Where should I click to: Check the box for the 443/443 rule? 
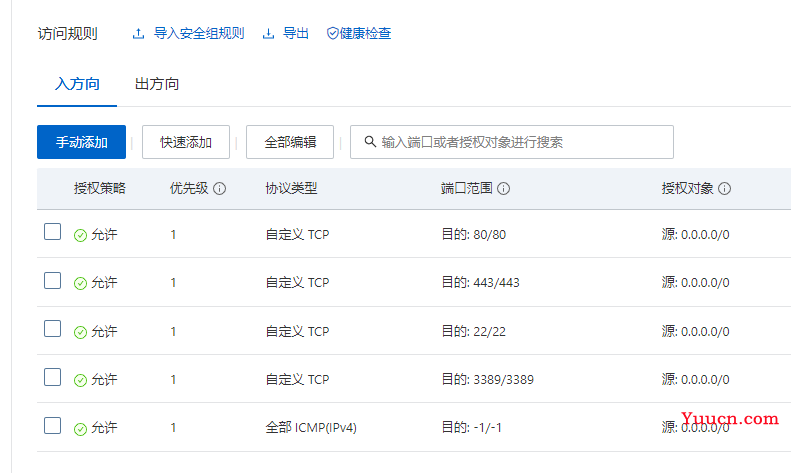[52, 280]
